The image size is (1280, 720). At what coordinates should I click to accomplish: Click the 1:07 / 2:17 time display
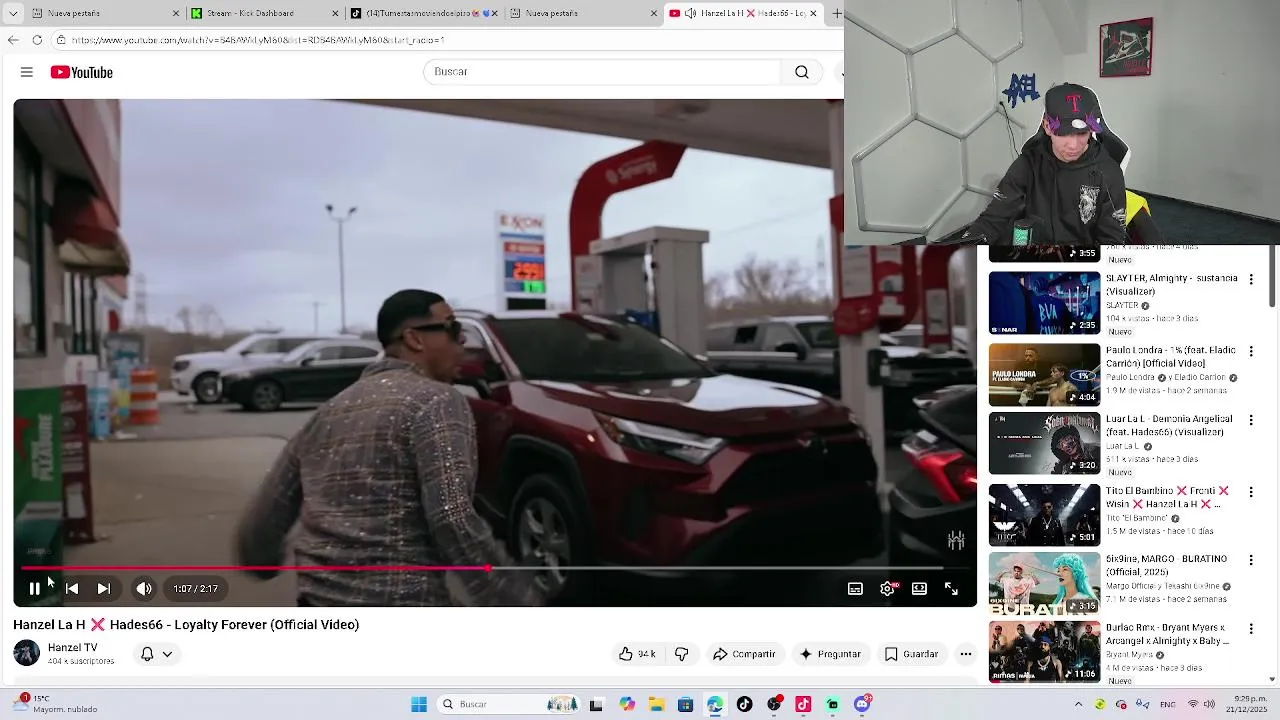[195, 589]
